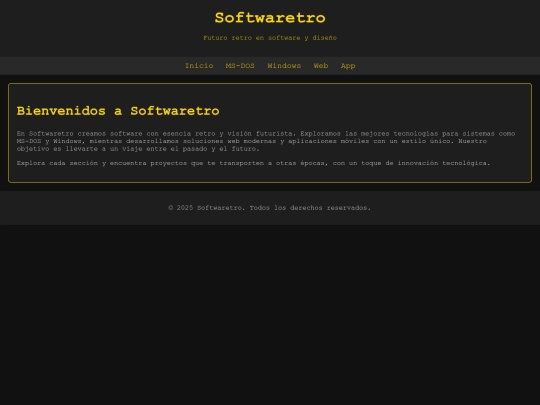Navigate to the App section

click(348, 66)
